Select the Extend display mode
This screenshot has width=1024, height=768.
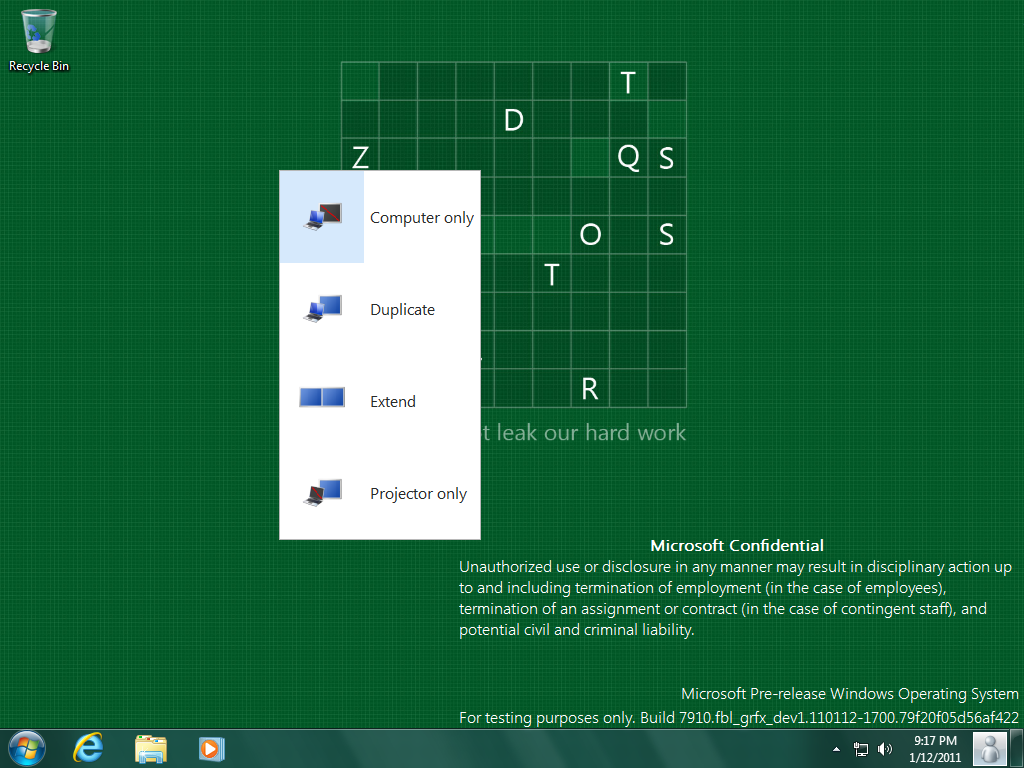(x=379, y=401)
